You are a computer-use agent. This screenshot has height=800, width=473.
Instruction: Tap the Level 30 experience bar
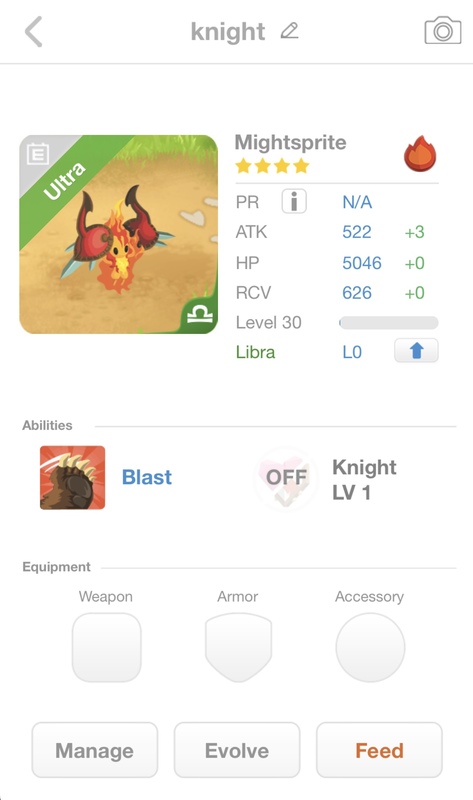[389, 322]
